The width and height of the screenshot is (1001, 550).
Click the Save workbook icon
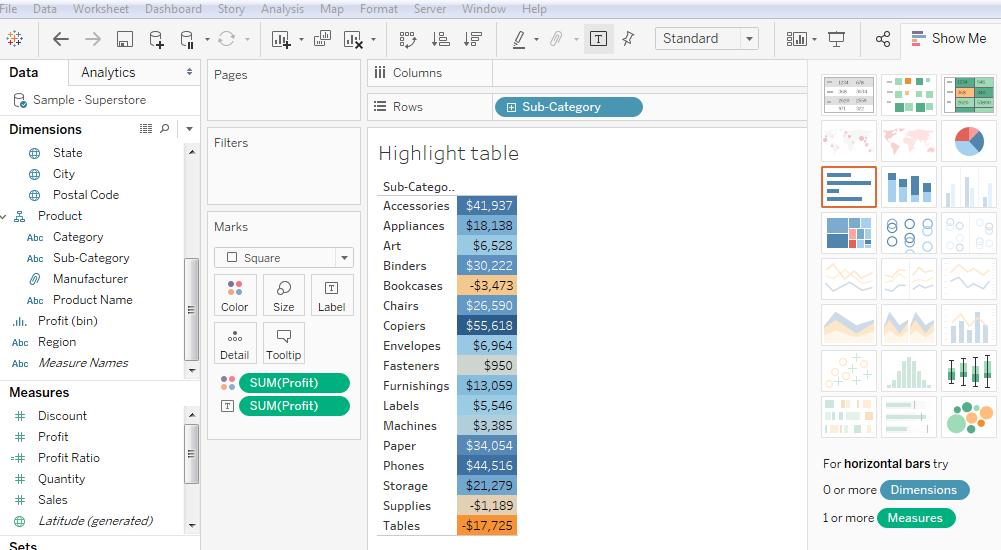pyautogui.click(x=125, y=39)
